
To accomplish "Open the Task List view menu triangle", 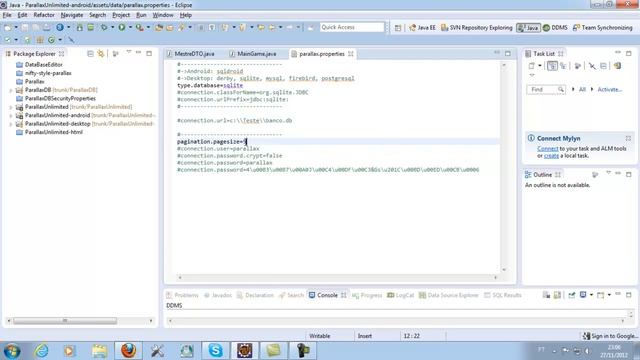I will [531, 76].
